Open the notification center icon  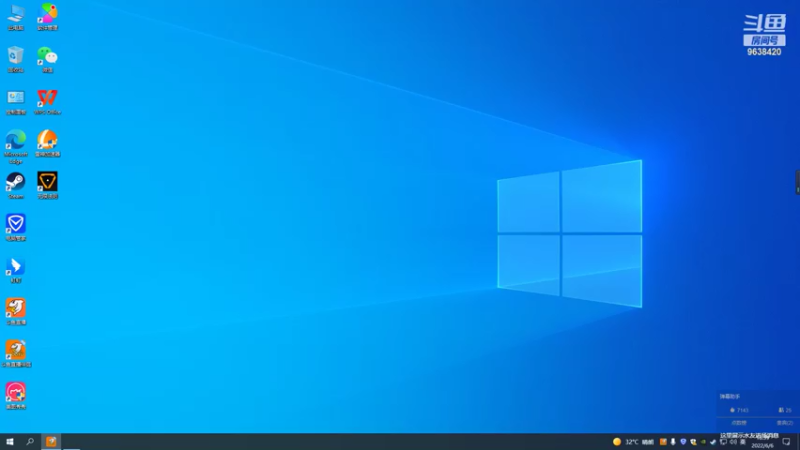pos(786,442)
